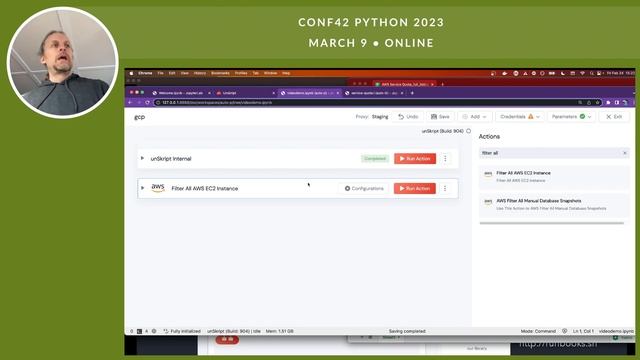Click the unSkript kernel status circle
This screenshot has width=640, height=360.
[x=469, y=131]
